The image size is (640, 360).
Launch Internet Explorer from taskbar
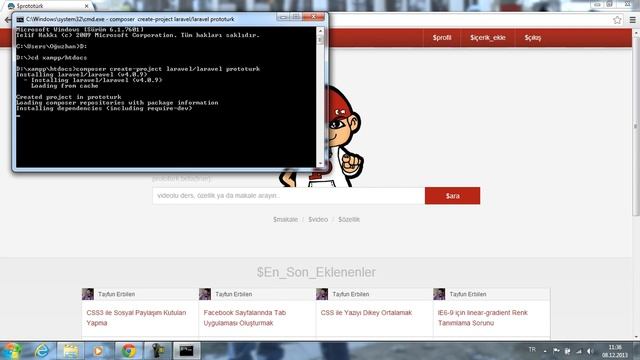pos(41,351)
